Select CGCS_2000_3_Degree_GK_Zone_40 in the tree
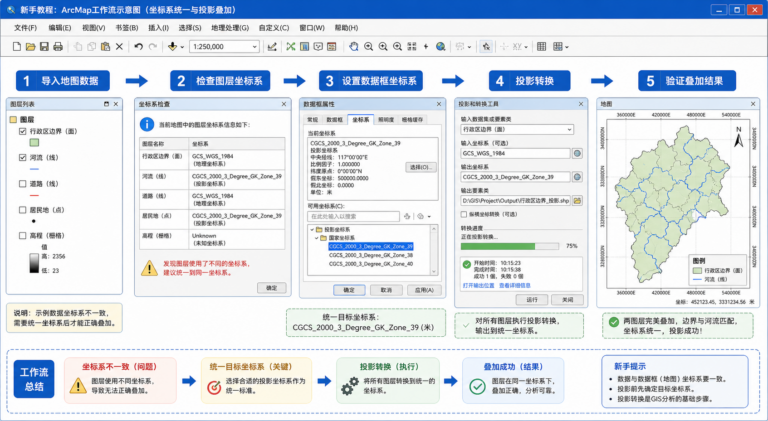This screenshot has width=768, height=421. (x=371, y=264)
